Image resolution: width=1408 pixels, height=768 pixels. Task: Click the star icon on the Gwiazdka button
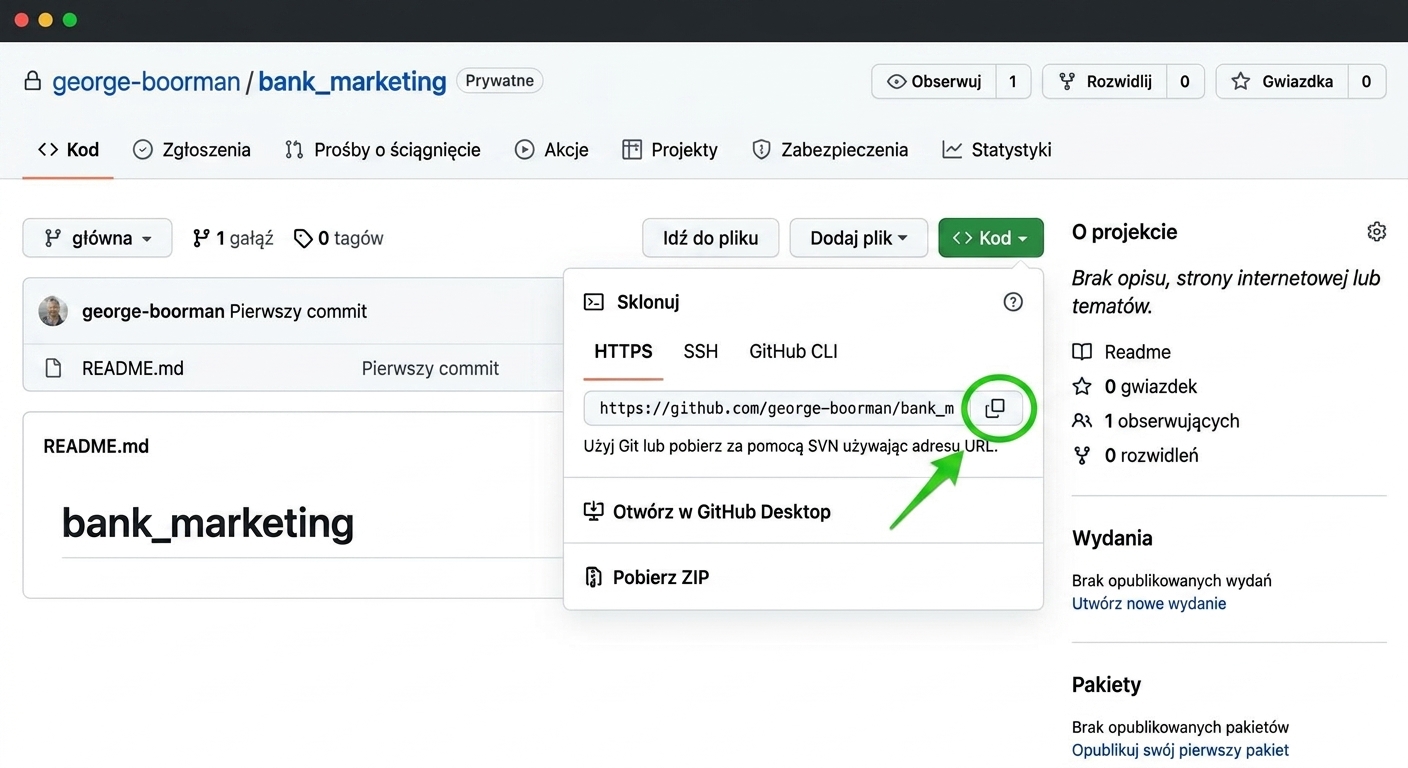(1241, 82)
